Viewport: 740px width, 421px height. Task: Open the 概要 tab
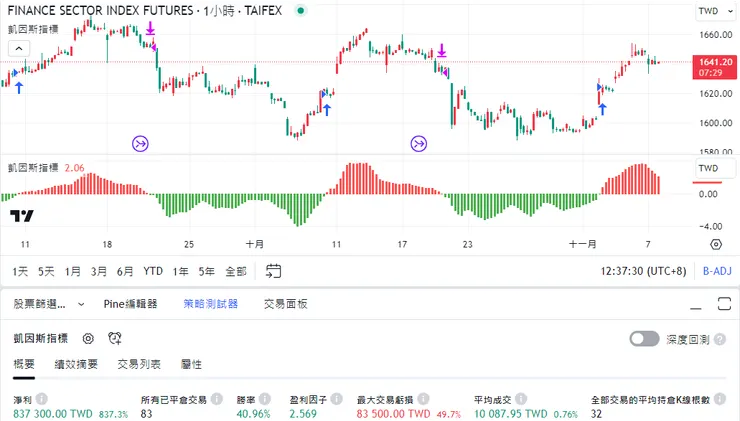coord(24,364)
